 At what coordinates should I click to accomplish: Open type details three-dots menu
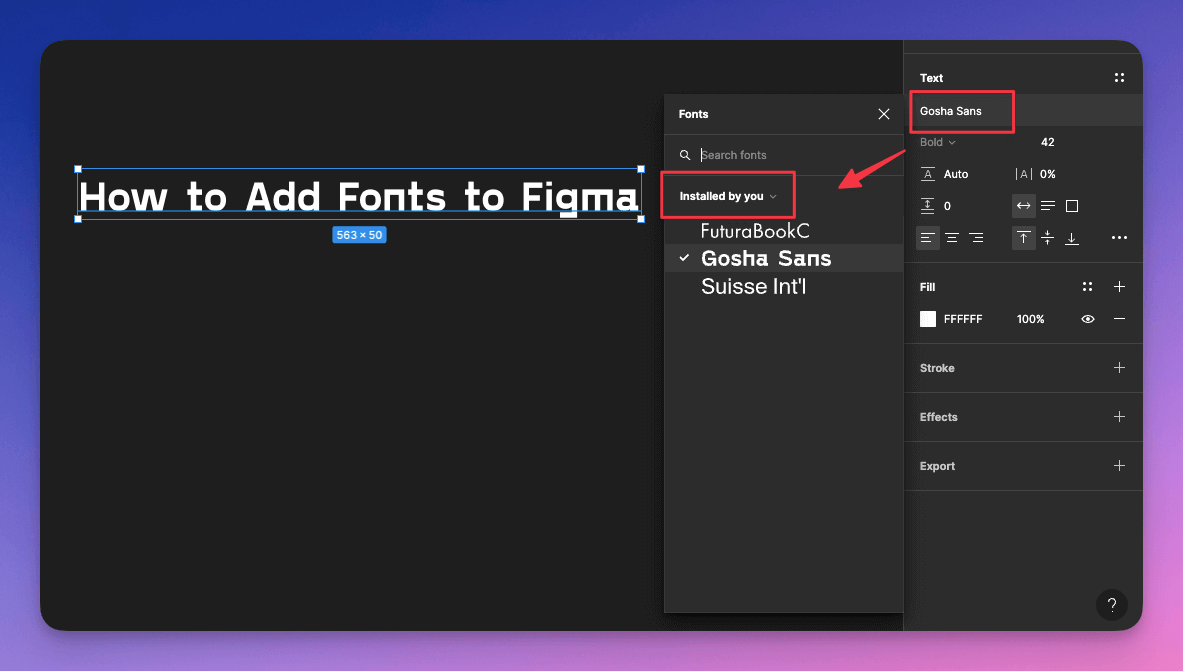click(1119, 238)
